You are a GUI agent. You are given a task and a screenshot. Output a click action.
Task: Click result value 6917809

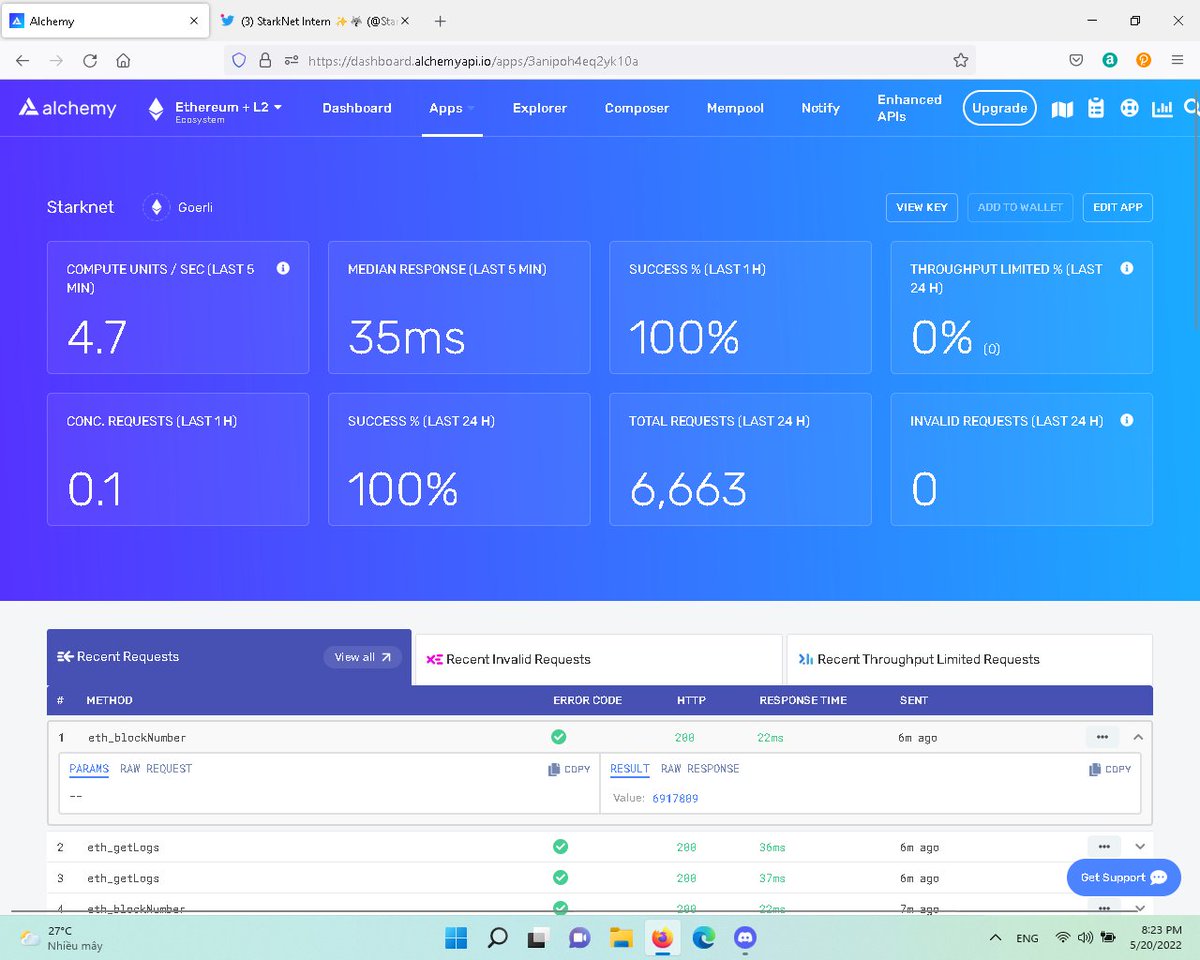675,799
